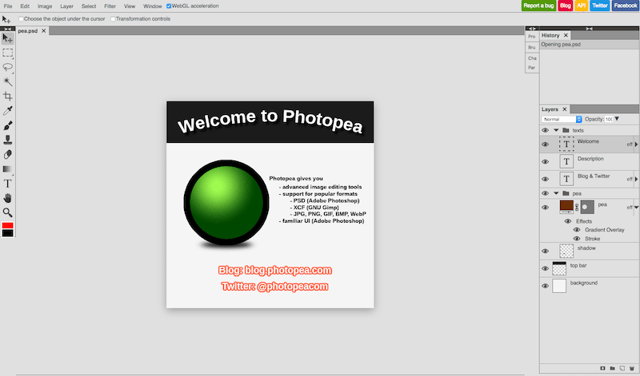This screenshot has width=640, height=376.
Task: Click the texts group folder icon
Action: pos(566,130)
